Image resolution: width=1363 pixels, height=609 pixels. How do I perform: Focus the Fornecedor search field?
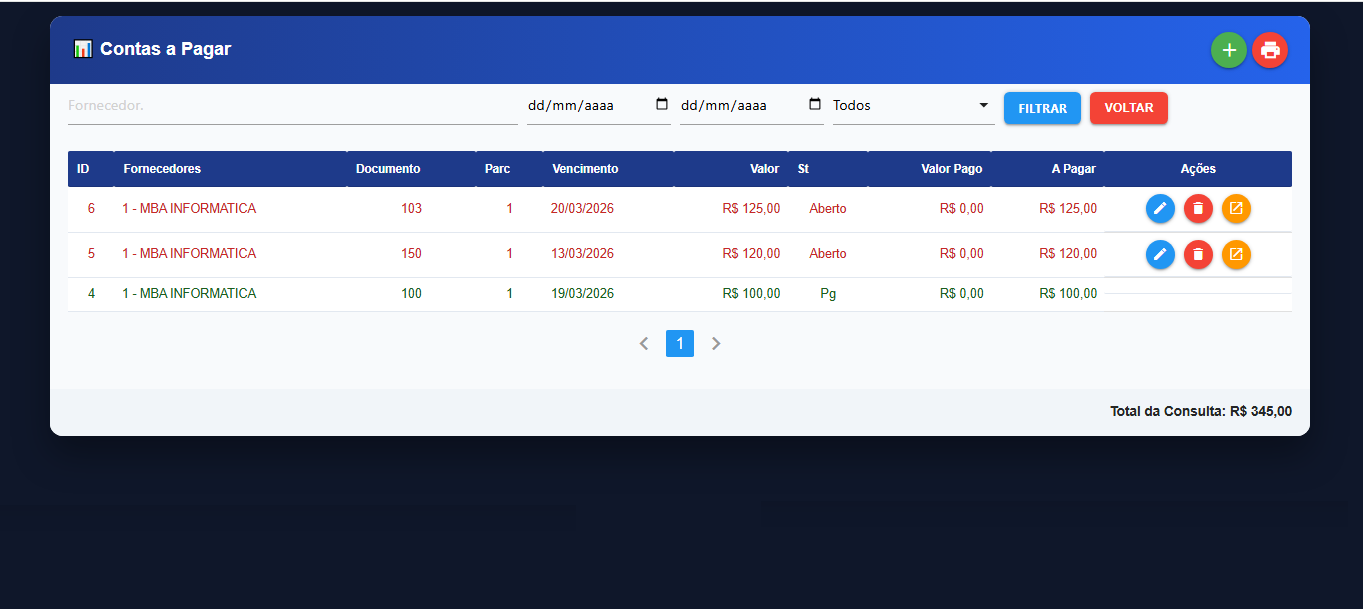pos(292,106)
